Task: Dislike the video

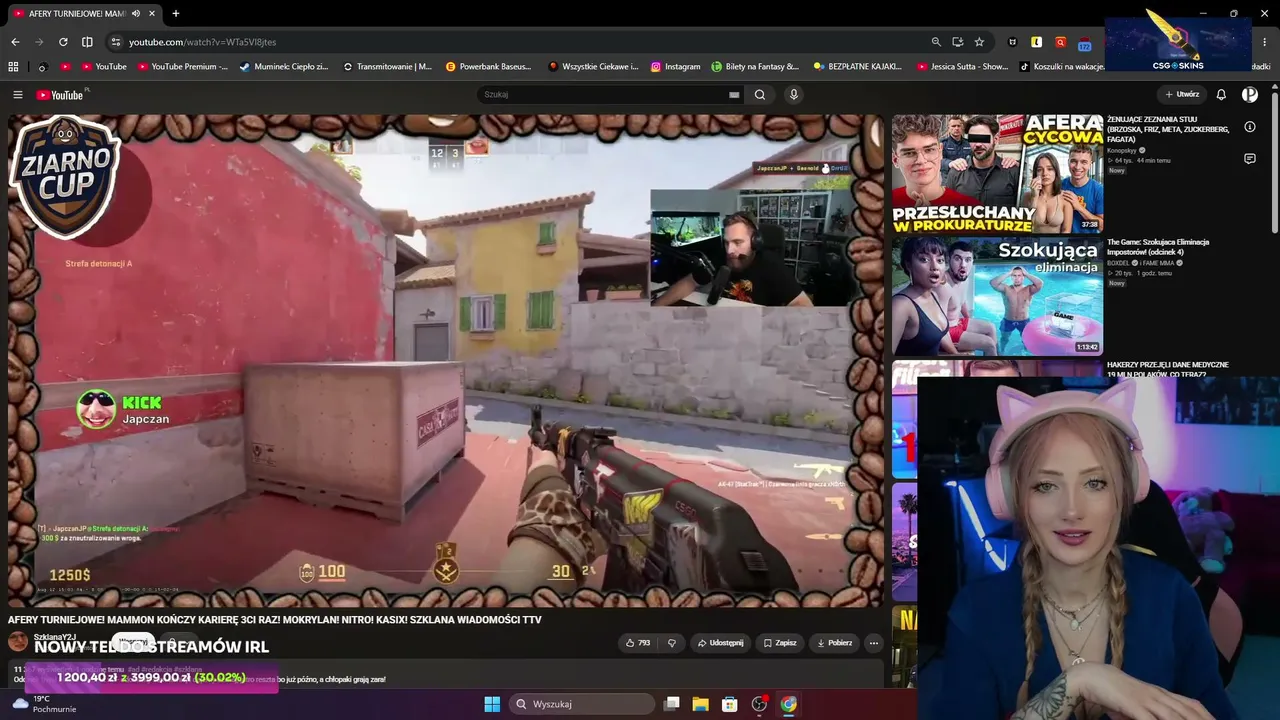Action: (x=672, y=643)
